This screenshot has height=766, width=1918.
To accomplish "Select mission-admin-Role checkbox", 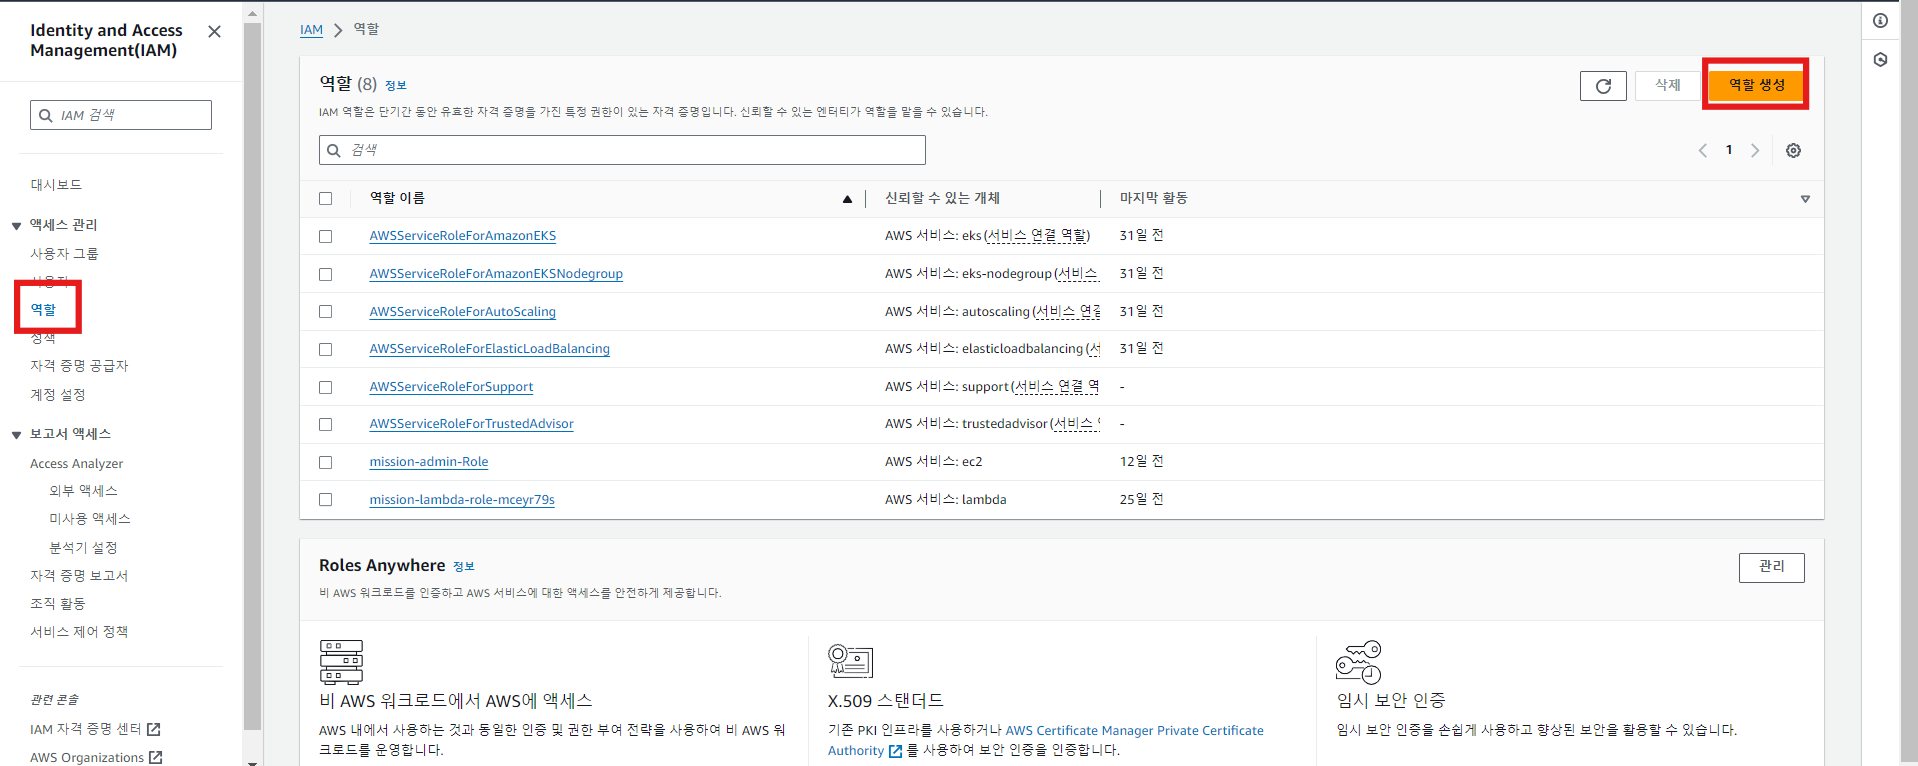I will 325,463.
